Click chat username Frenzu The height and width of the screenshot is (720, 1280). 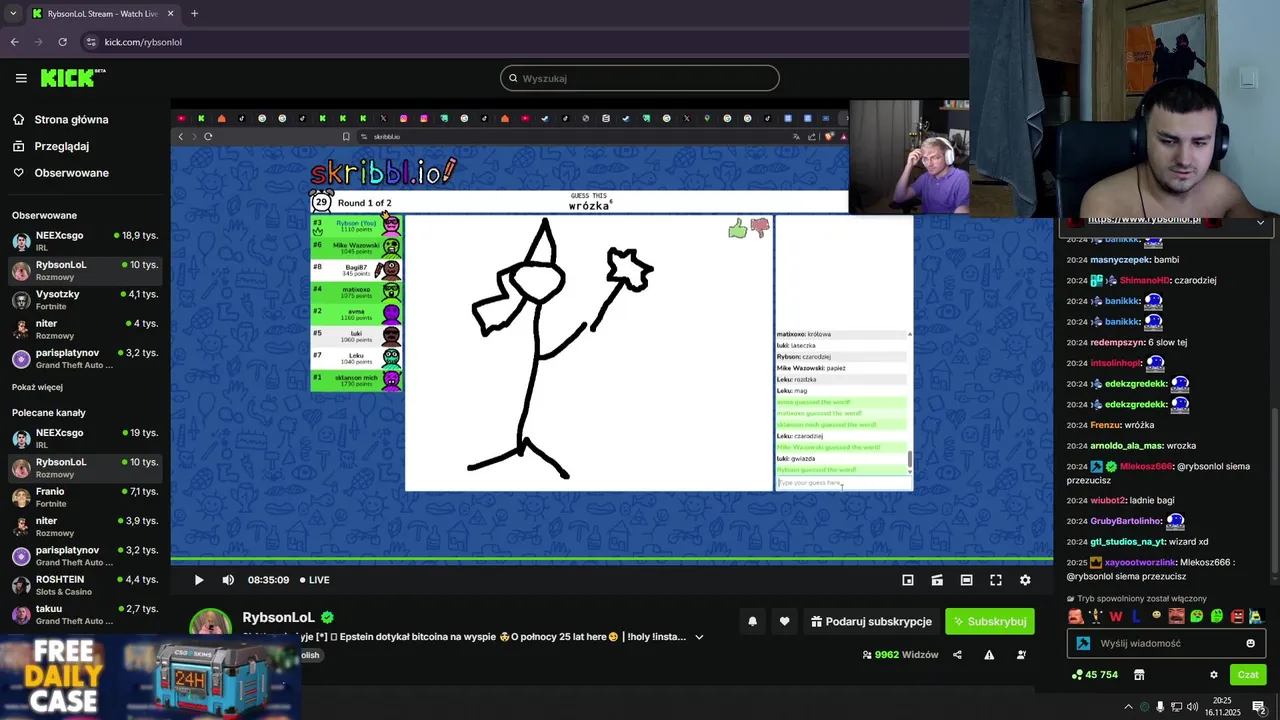pos(1106,425)
